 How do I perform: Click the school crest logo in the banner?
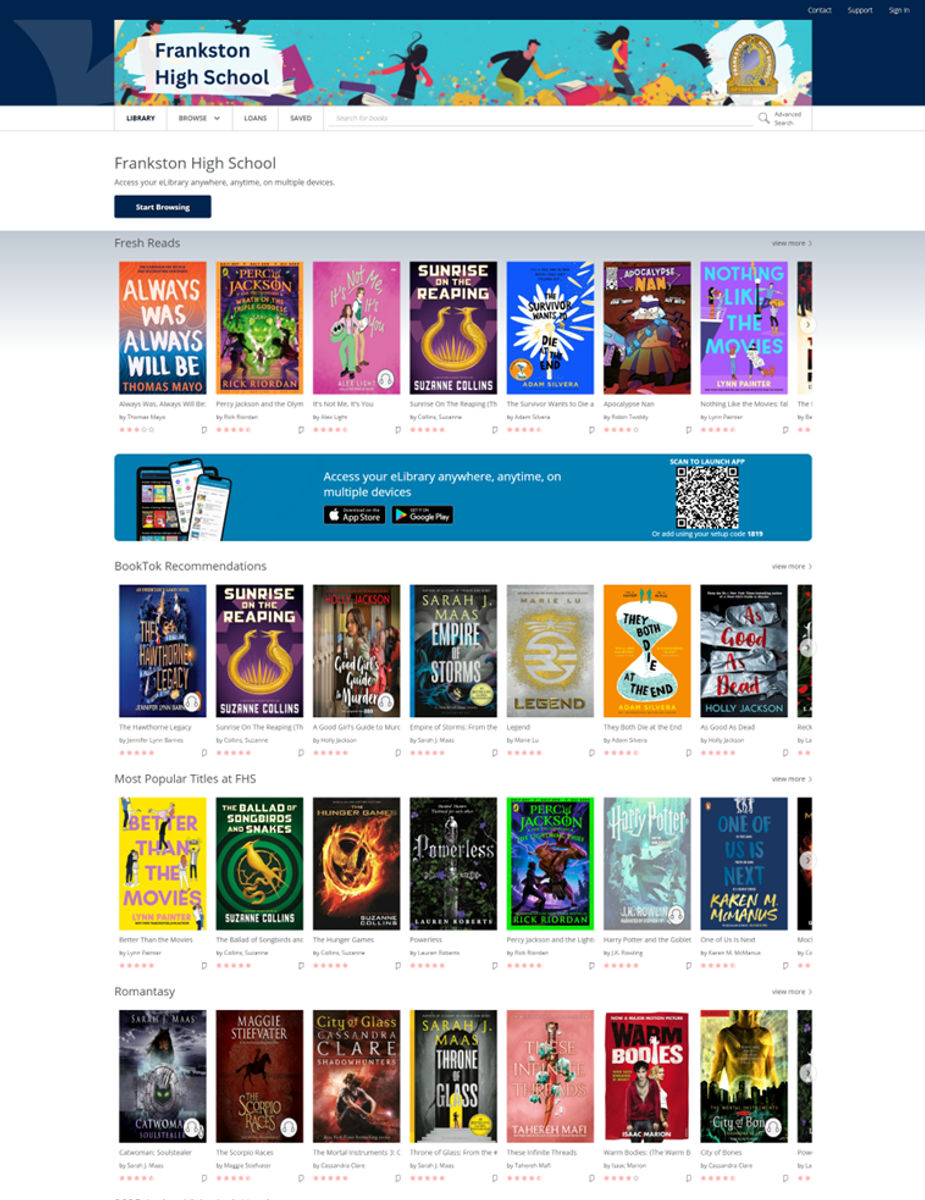tap(751, 62)
